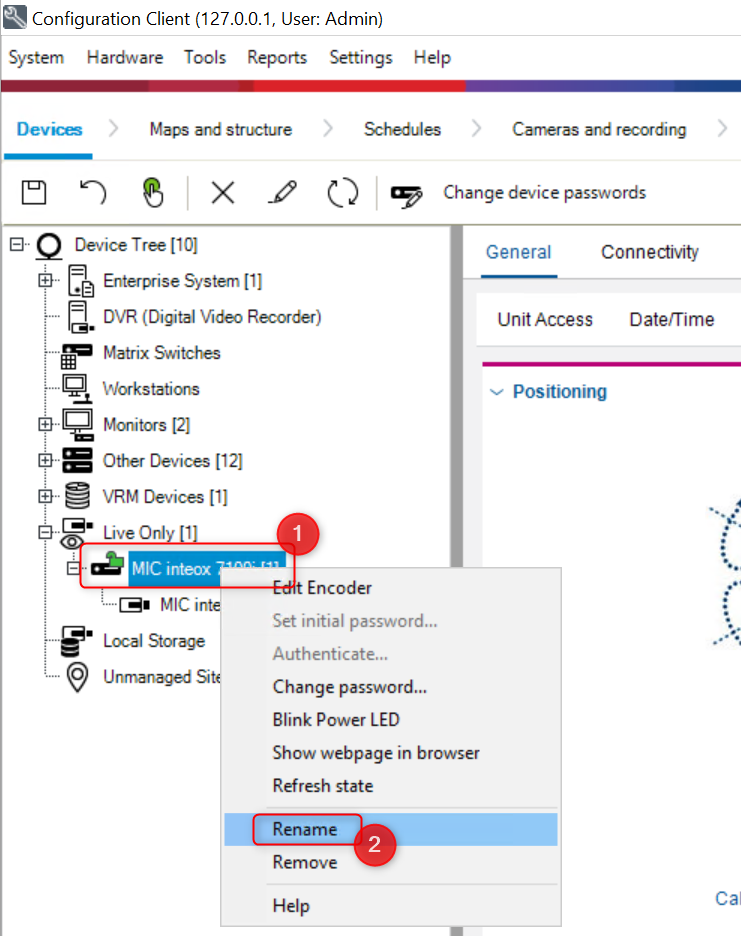Screen dimensions: 741x936
Task: Click the Other Devices rack icon
Action: pyautogui.click(x=78, y=460)
